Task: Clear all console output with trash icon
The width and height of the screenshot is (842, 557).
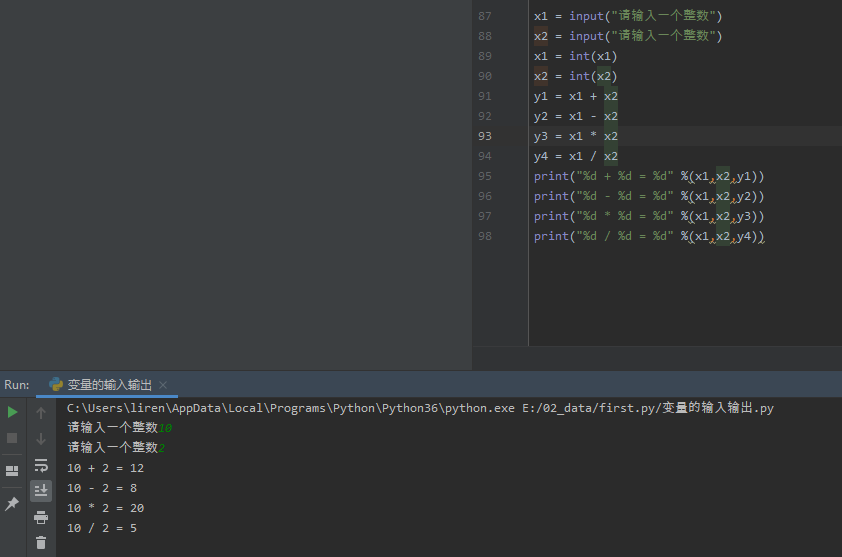Action: 41,542
